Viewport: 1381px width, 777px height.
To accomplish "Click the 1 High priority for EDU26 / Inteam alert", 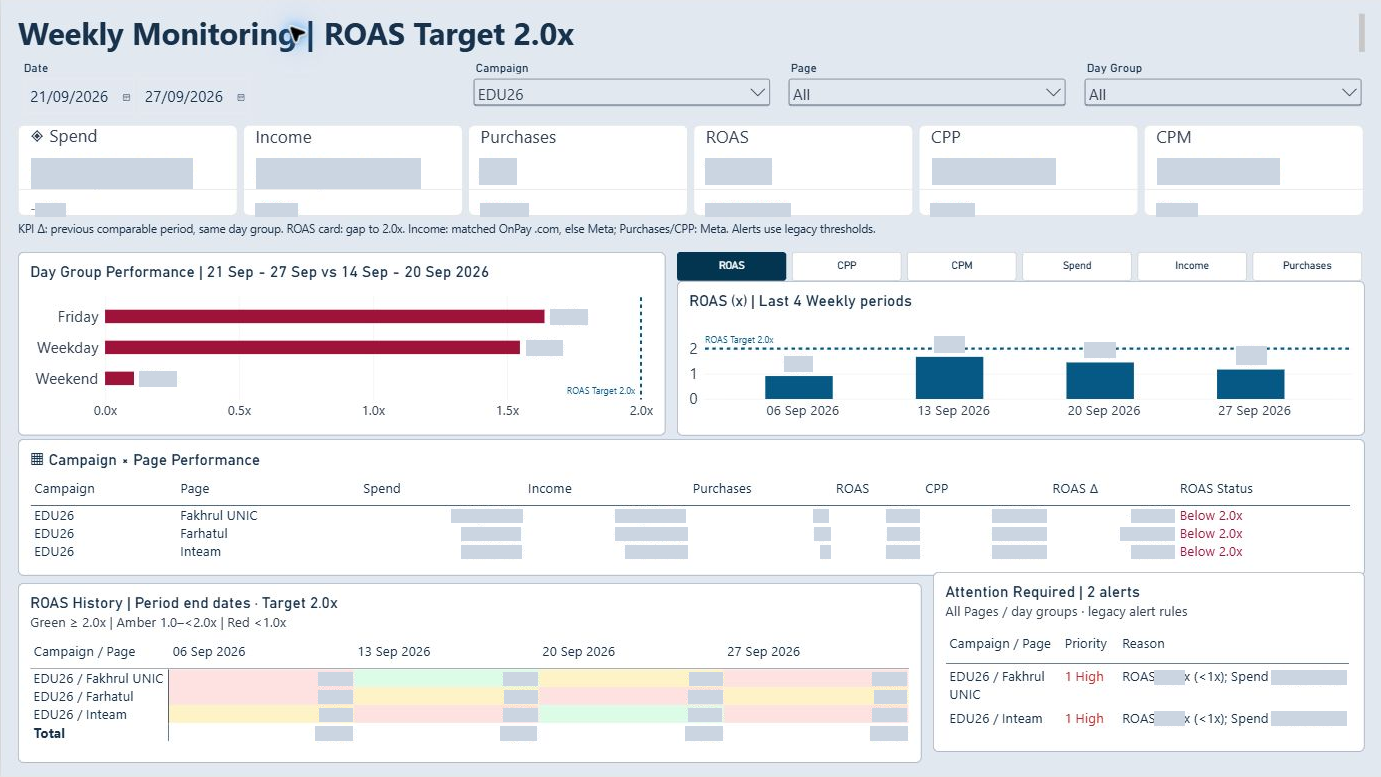I will click(1084, 719).
